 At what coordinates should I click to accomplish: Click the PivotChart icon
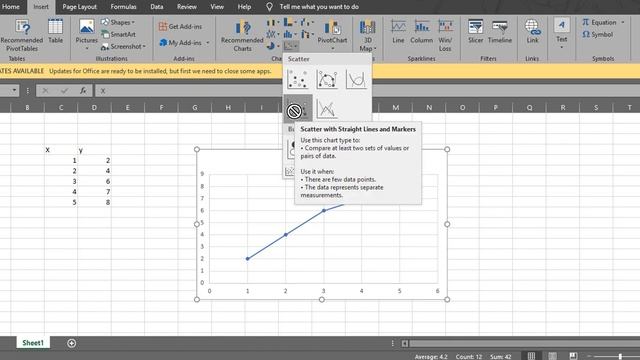click(x=332, y=28)
